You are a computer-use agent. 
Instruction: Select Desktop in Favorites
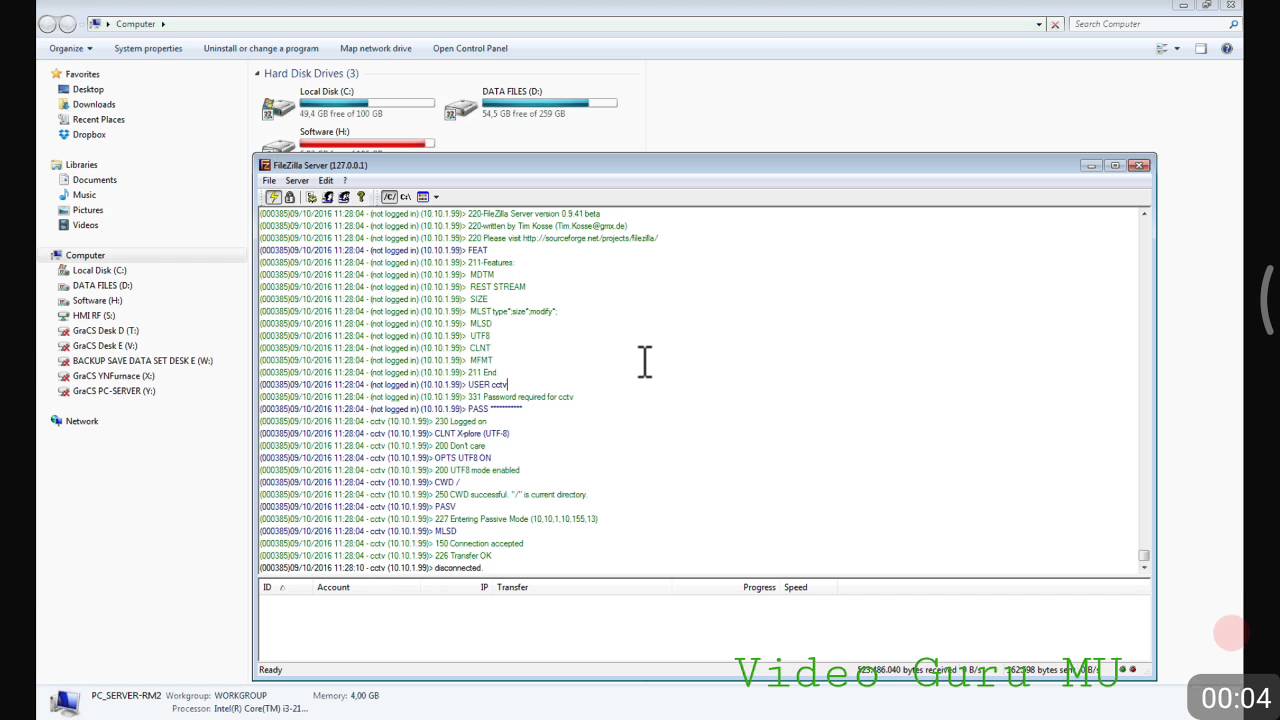88,89
